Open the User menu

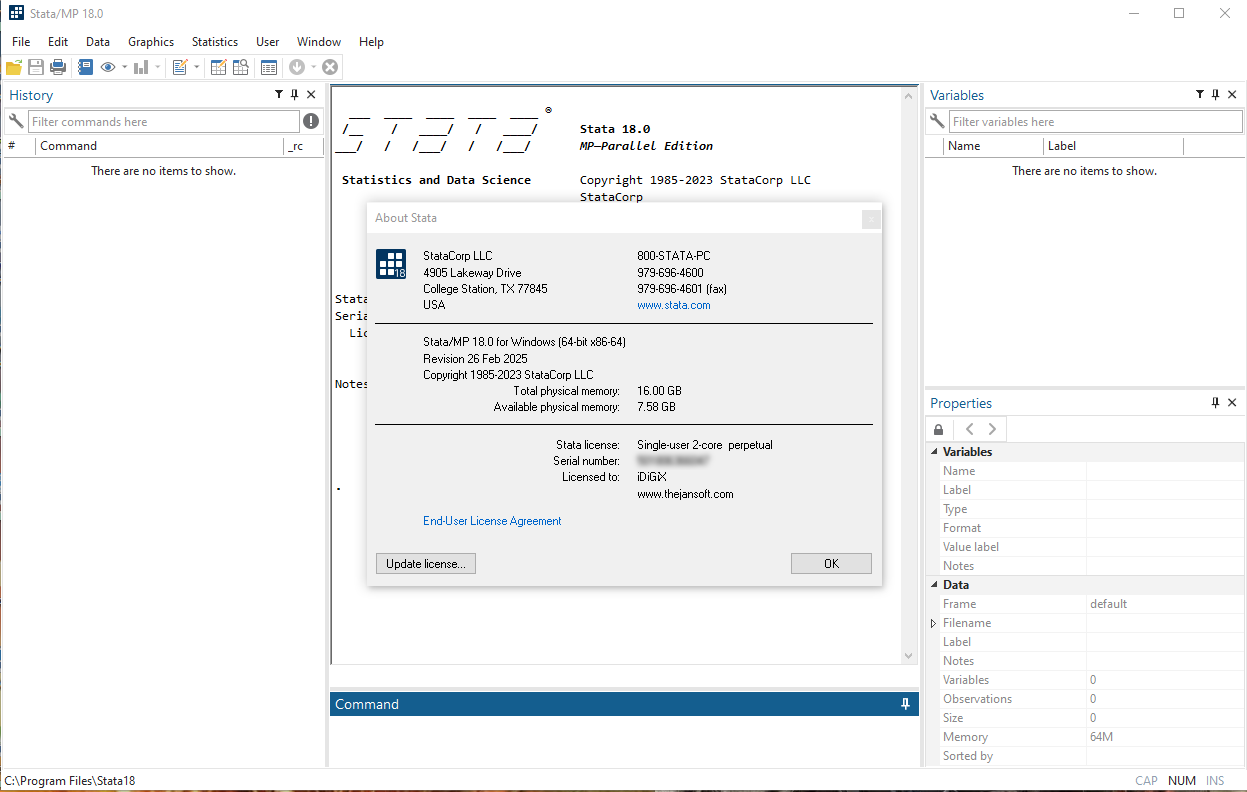(x=267, y=42)
